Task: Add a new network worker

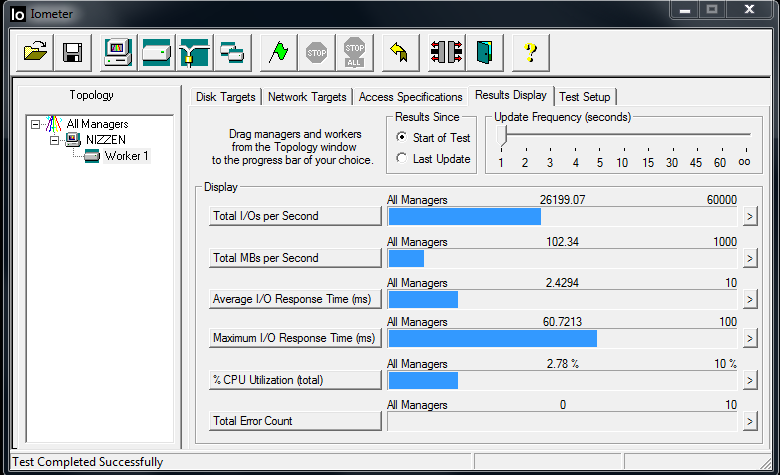Action: click(194, 52)
